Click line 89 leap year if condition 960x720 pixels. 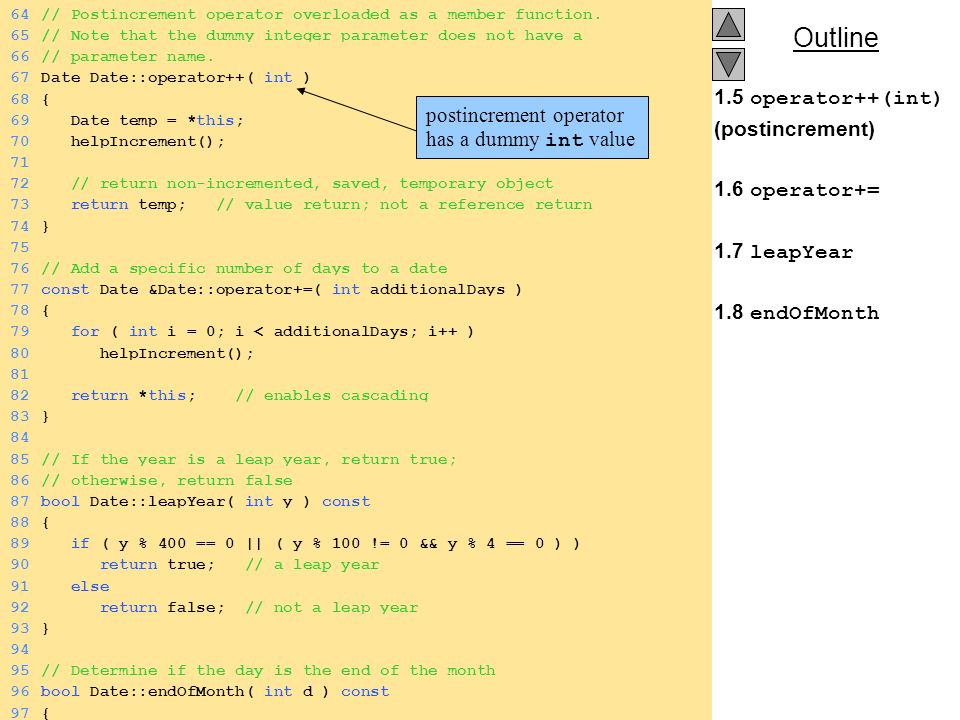coord(325,544)
